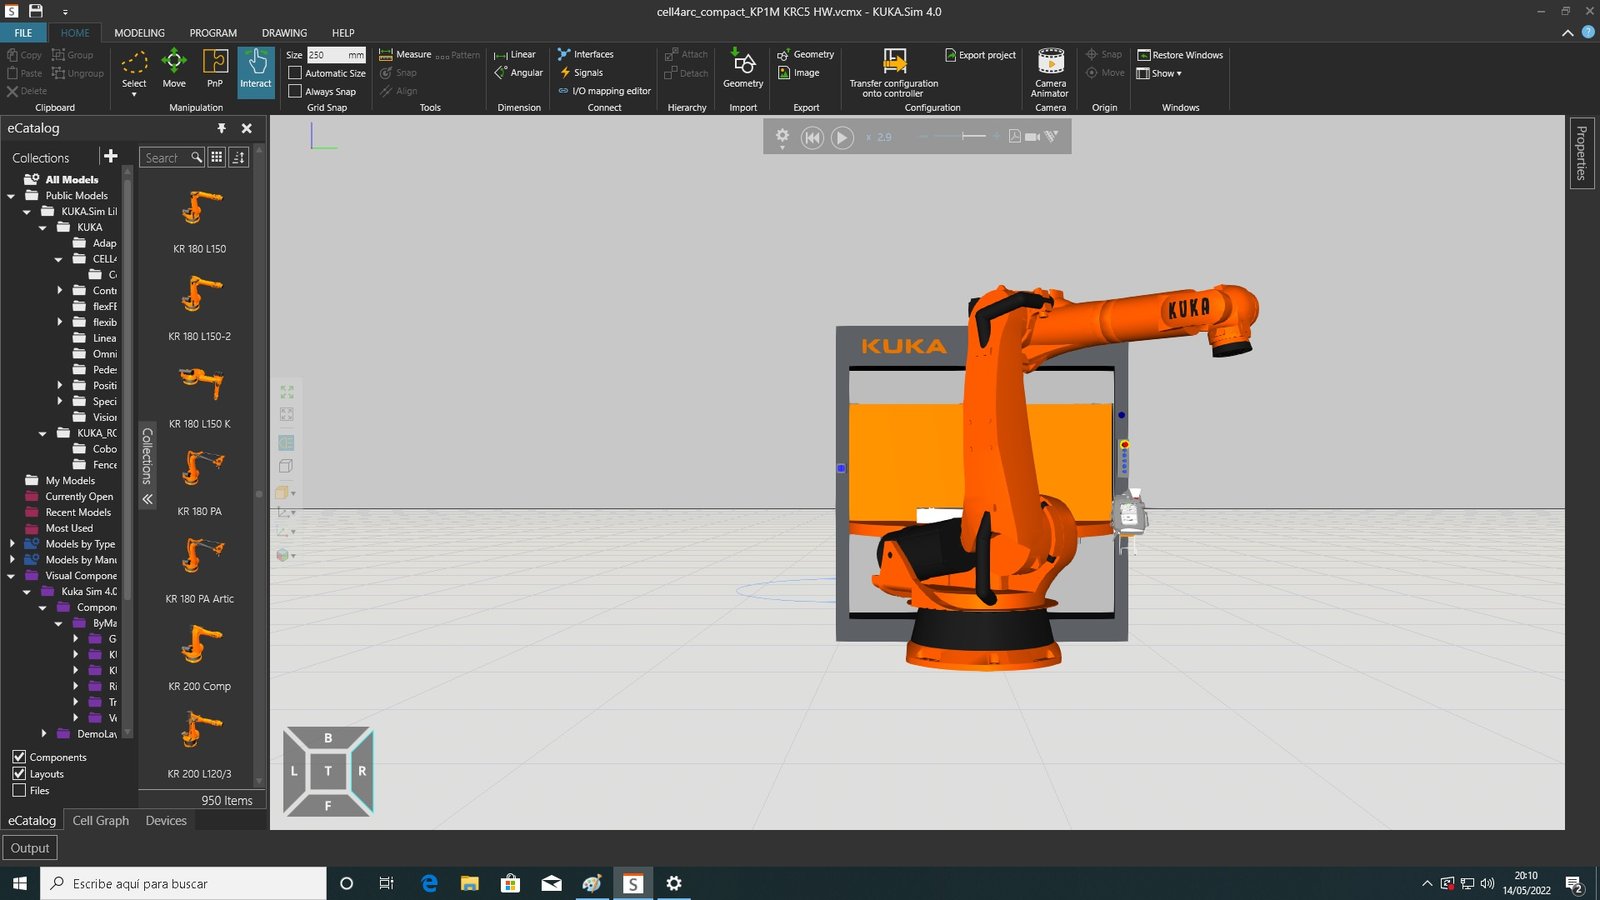Open the I/O mapping editor
1600x900 pixels.
[x=605, y=91]
